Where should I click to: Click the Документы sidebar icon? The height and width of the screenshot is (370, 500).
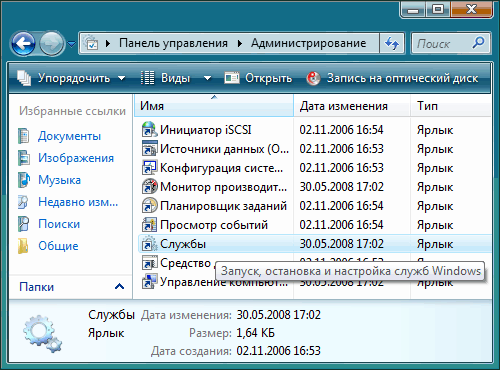coord(23,136)
